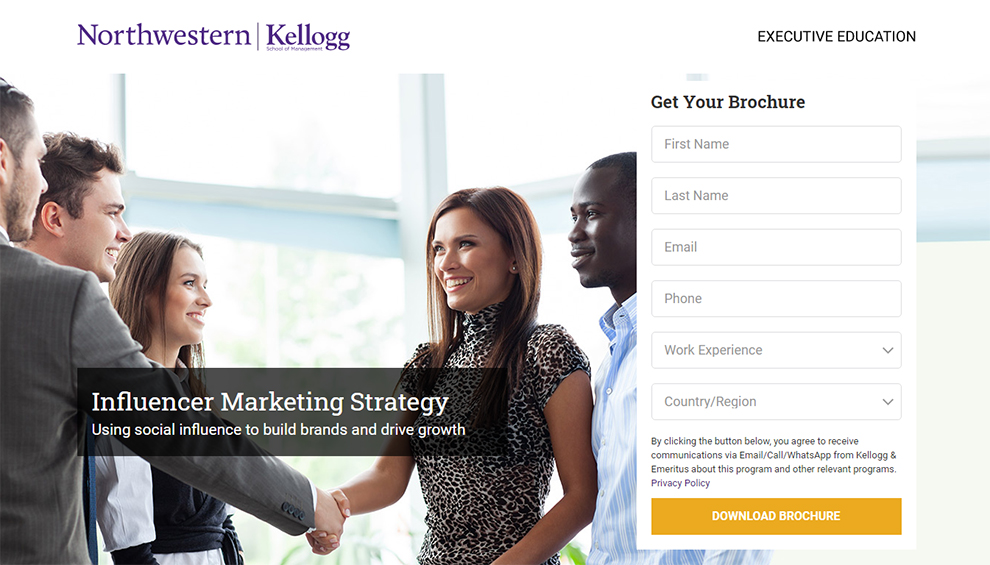The width and height of the screenshot is (990, 565).
Task: Click the Kellogg School of Management logo
Action: (x=307, y=37)
